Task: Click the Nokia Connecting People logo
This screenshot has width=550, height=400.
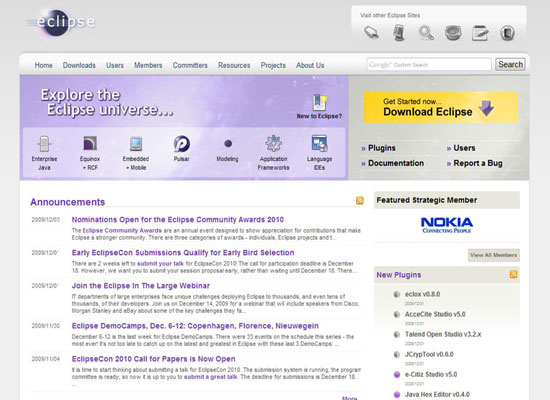Action: click(x=447, y=225)
